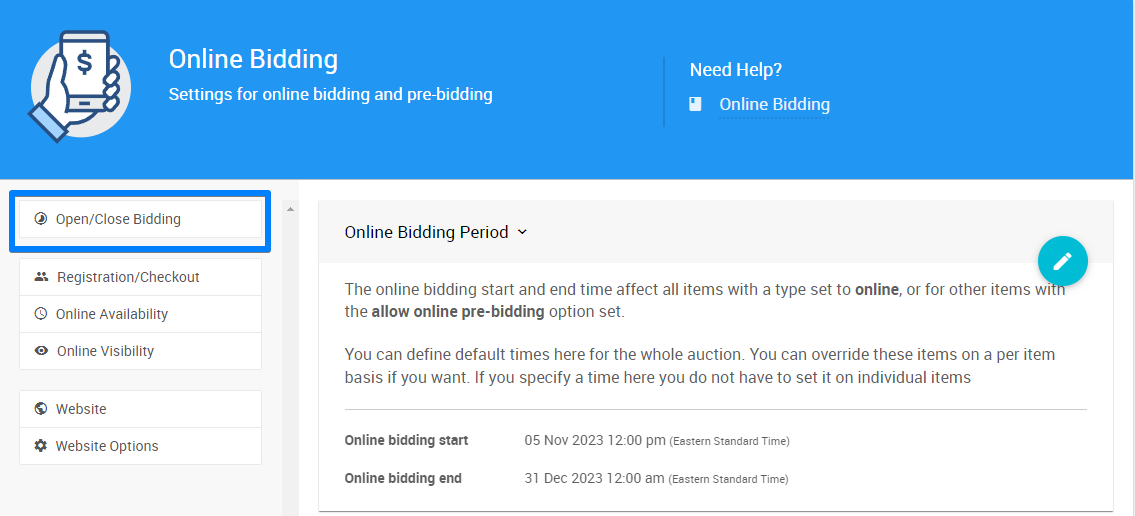Image resolution: width=1135 pixels, height=516 pixels.
Task: Click the book icon under Need Help
Action: point(696,104)
